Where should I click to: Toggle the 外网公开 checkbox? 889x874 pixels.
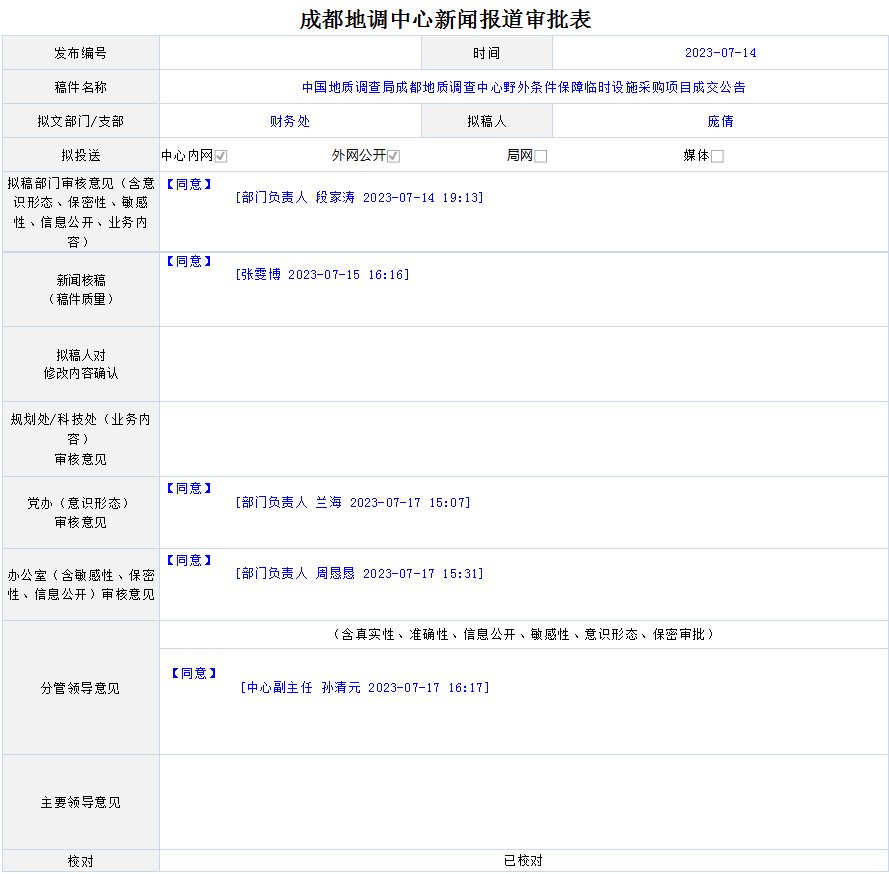(x=394, y=156)
